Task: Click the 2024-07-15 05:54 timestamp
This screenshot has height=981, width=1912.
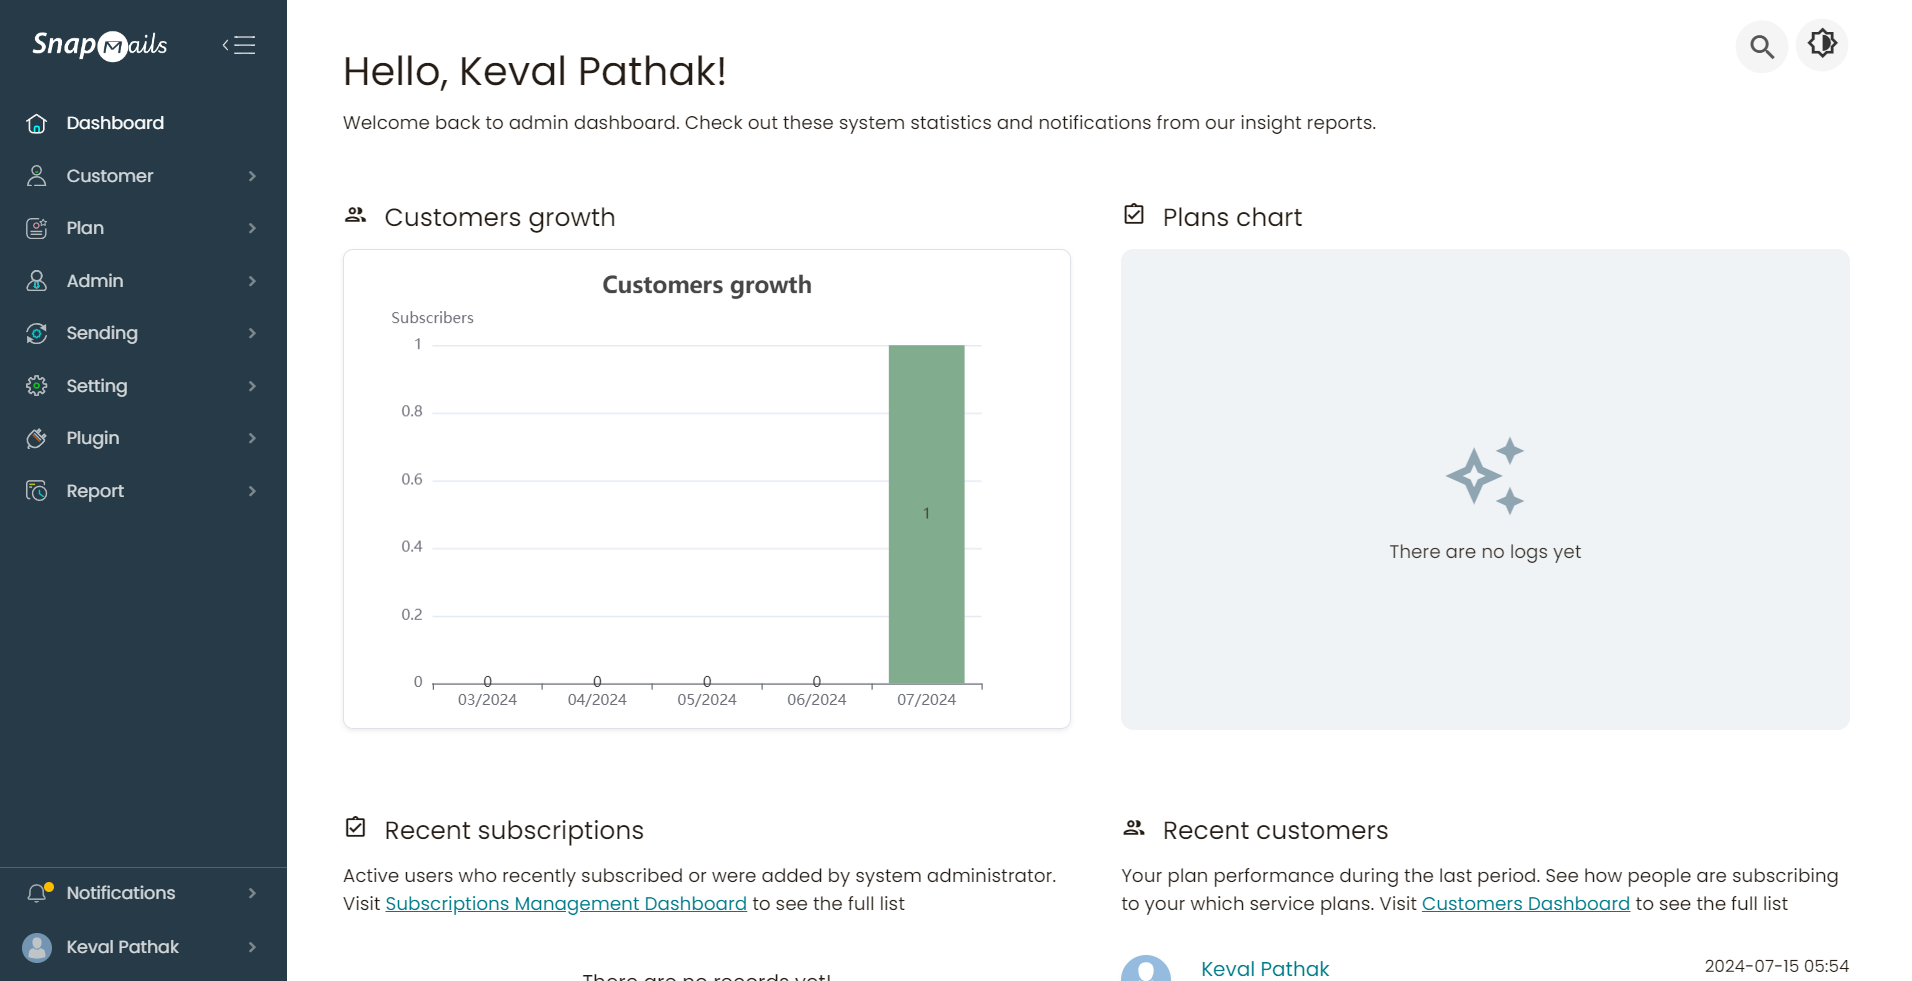Action: coord(1777,966)
